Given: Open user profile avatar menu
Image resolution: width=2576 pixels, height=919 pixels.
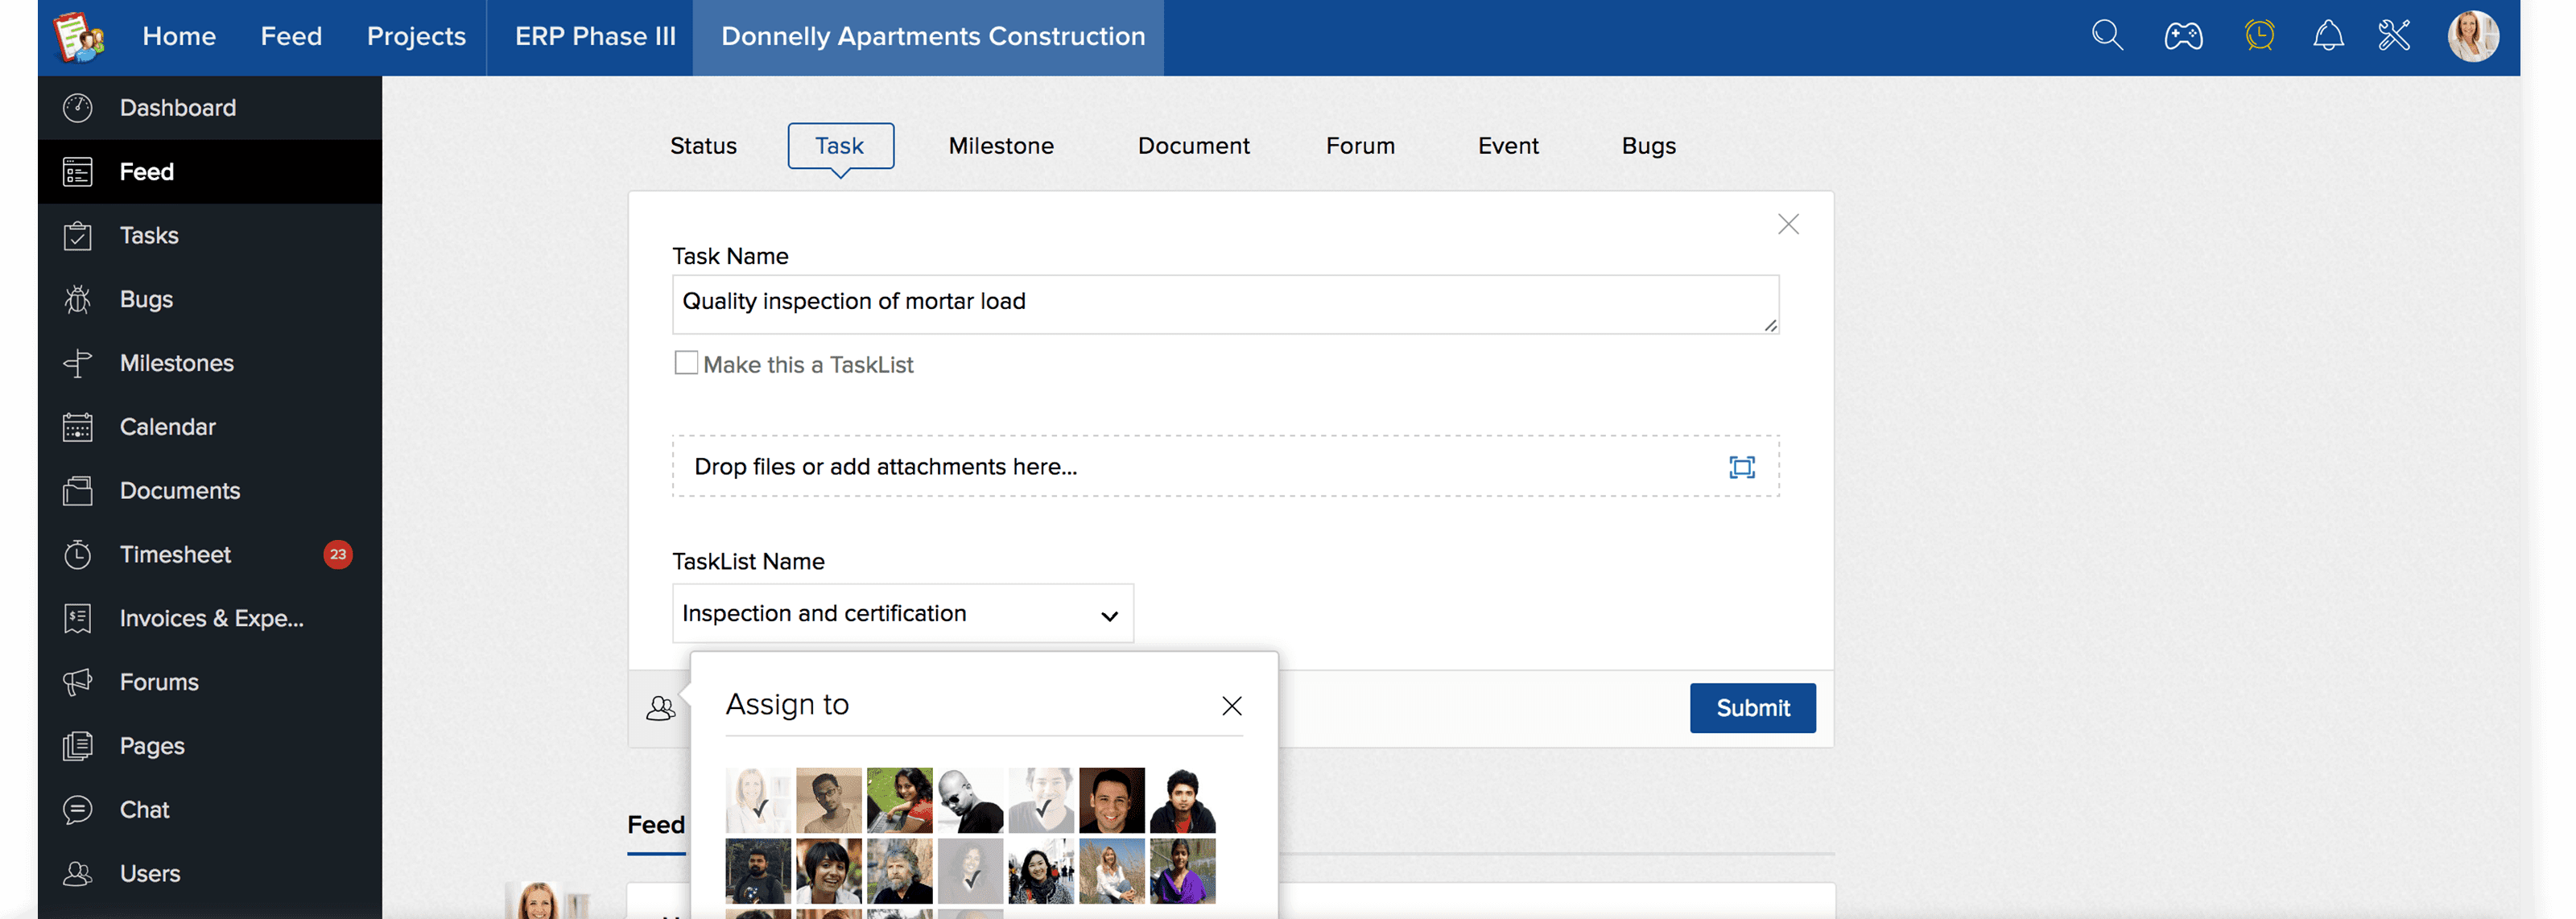Looking at the screenshot, I should [2471, 37].
